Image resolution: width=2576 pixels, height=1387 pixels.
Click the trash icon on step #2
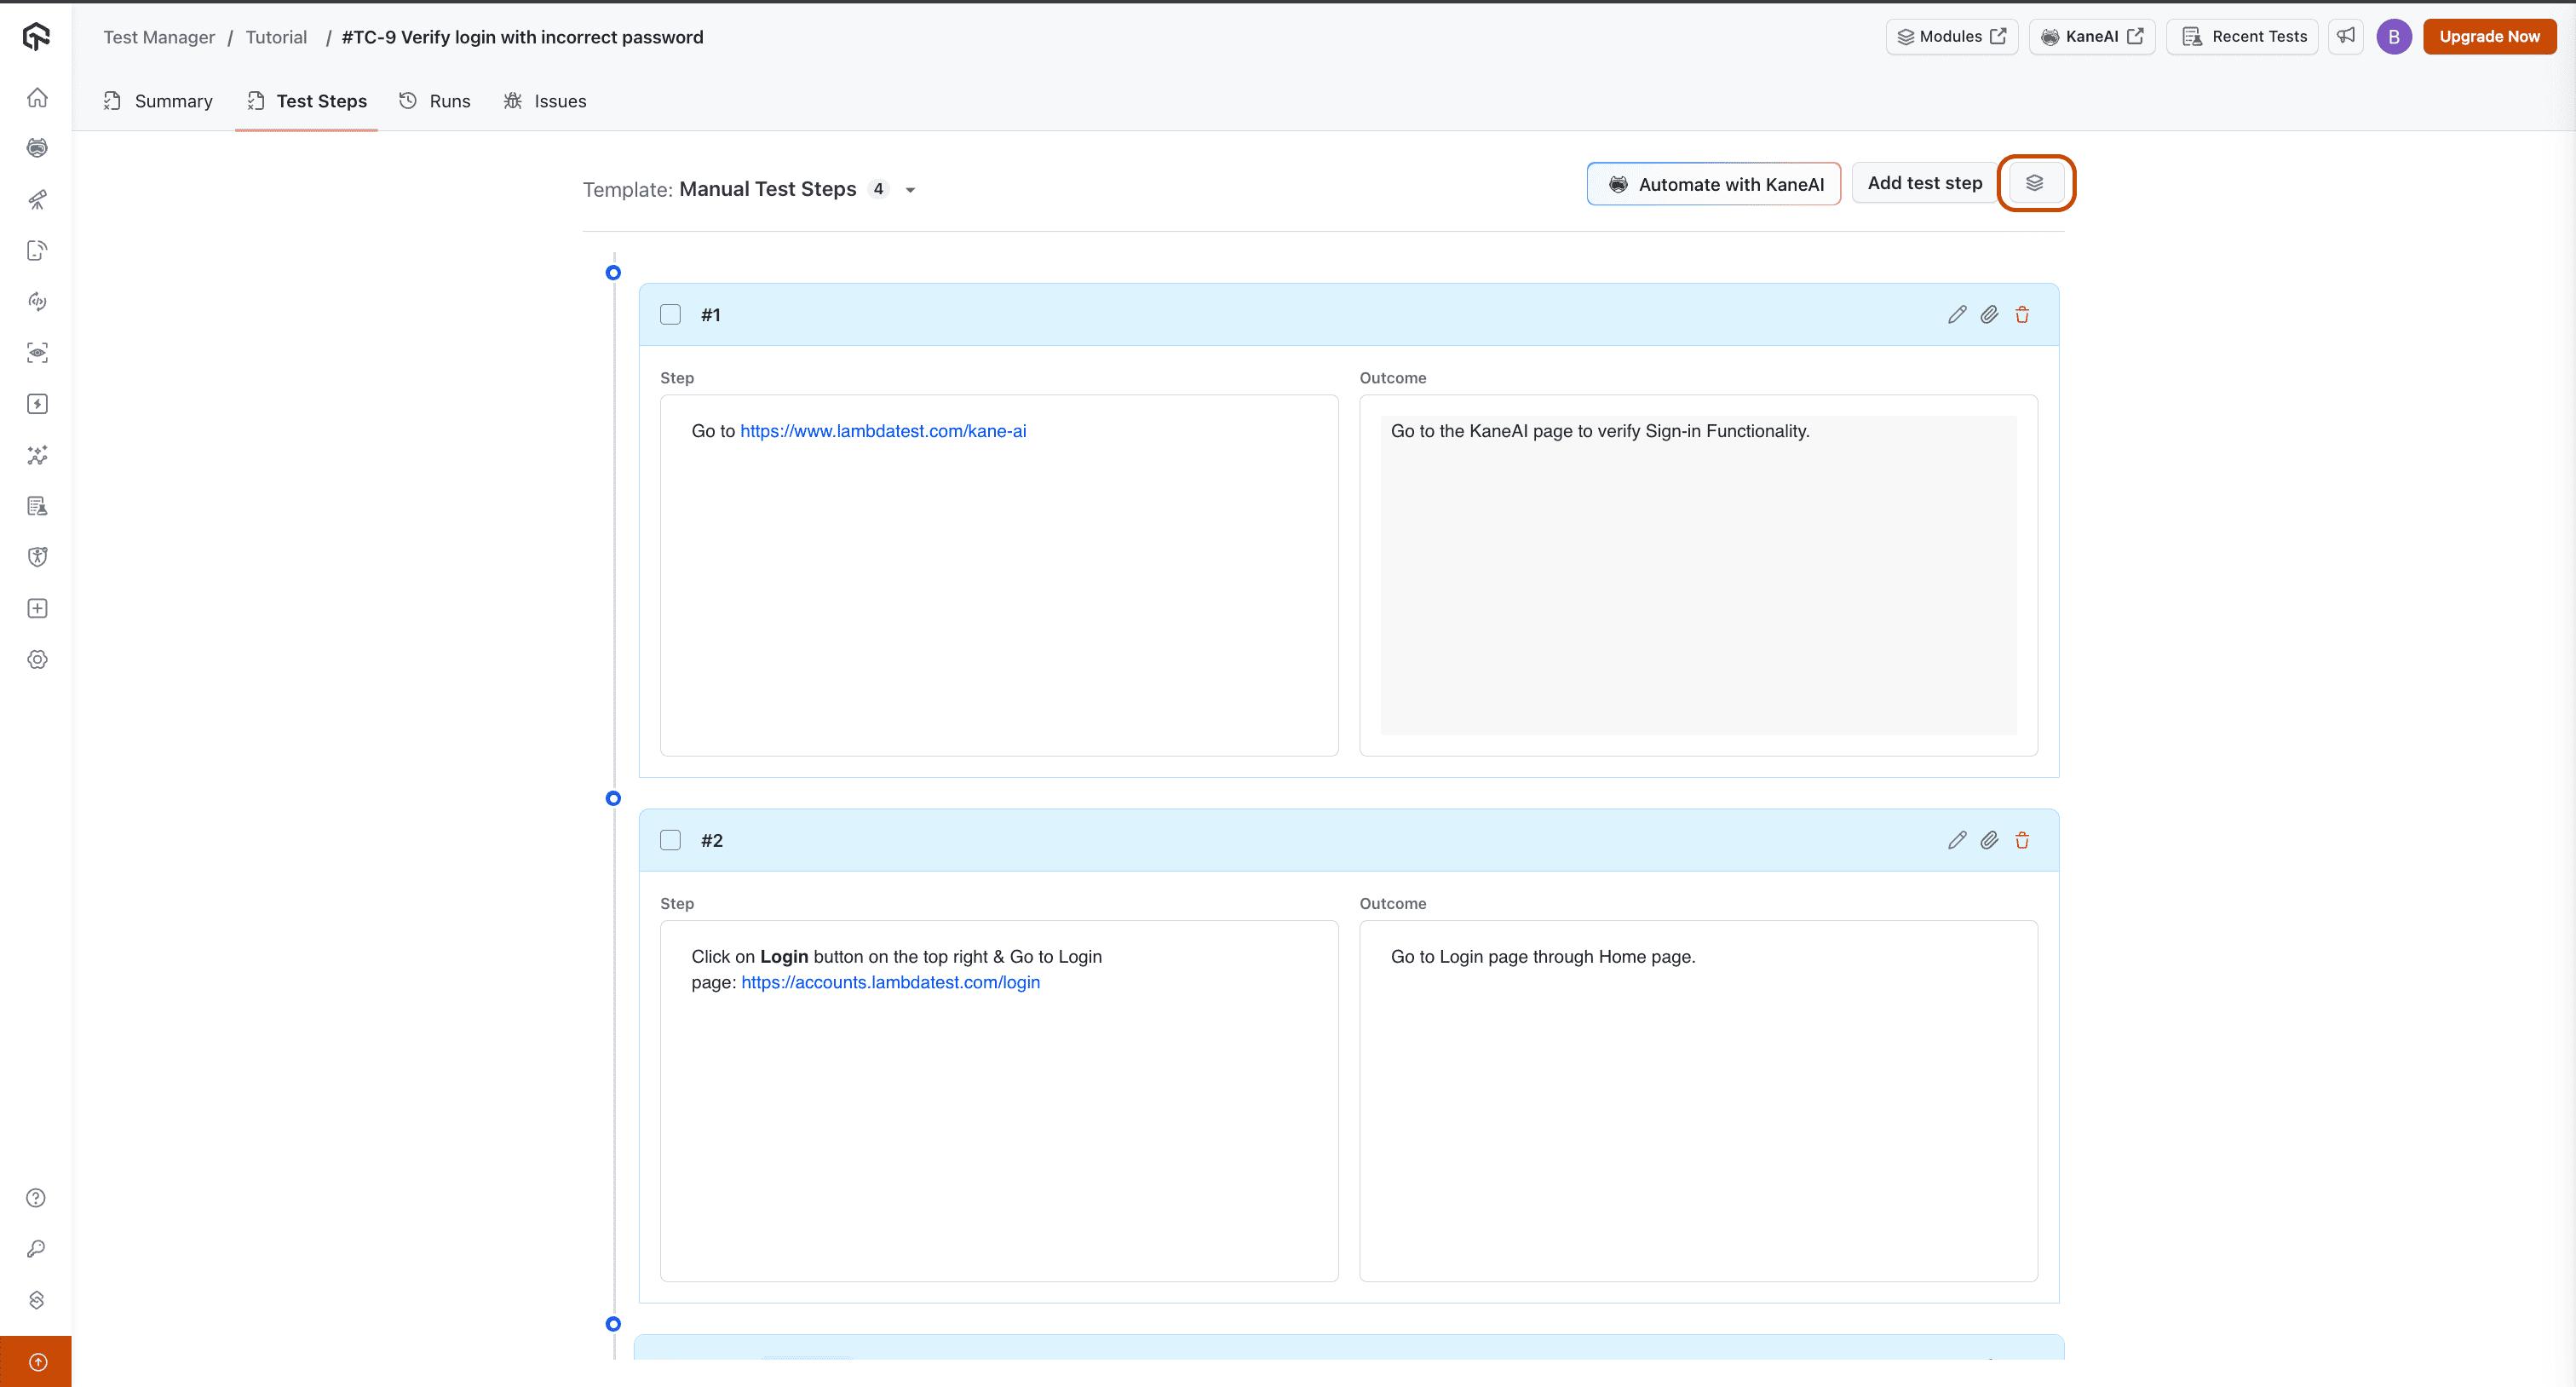tap(2022, 840)
